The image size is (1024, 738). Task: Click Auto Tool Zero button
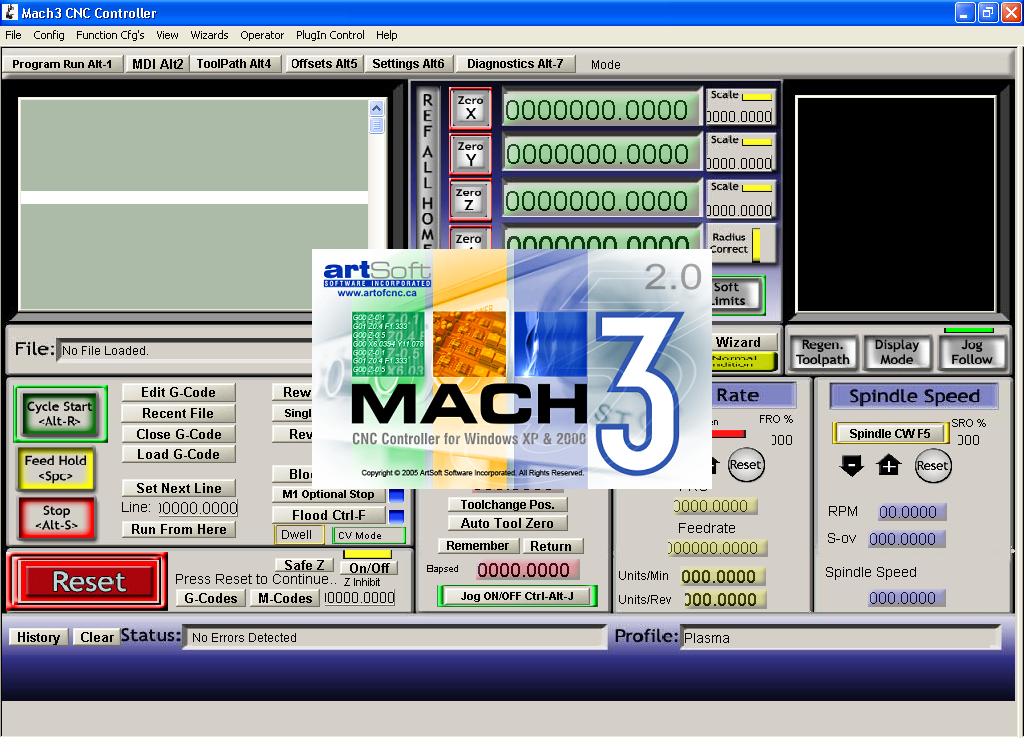pos(507,523)
